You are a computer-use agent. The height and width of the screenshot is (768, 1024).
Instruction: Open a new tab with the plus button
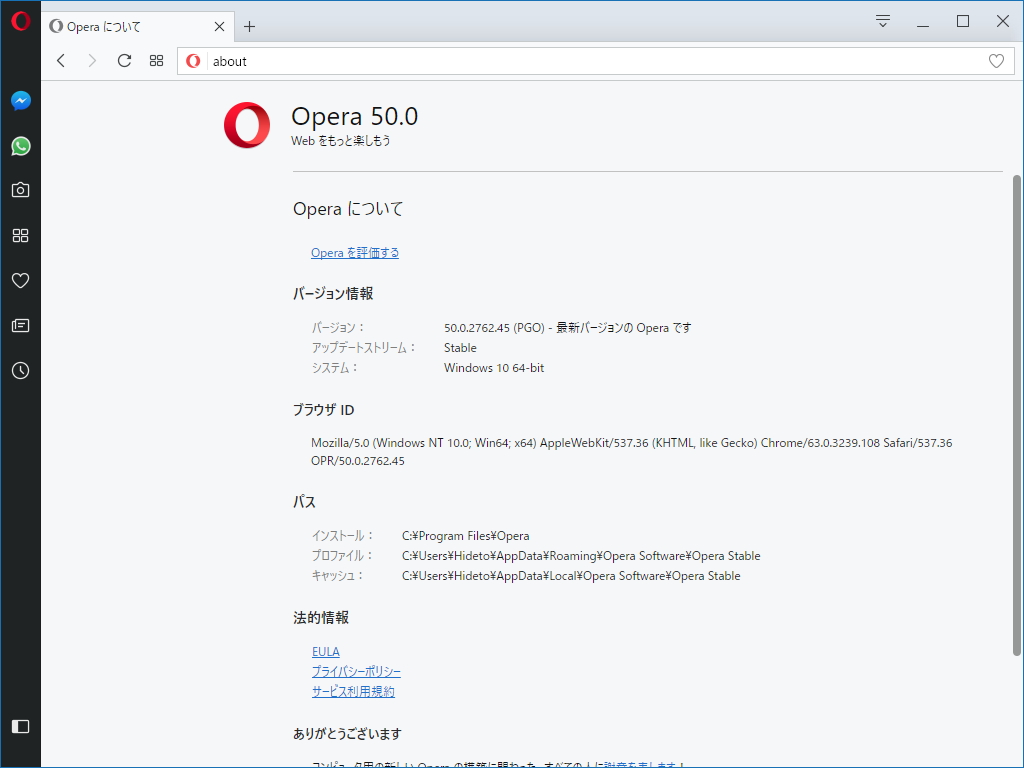249,27
